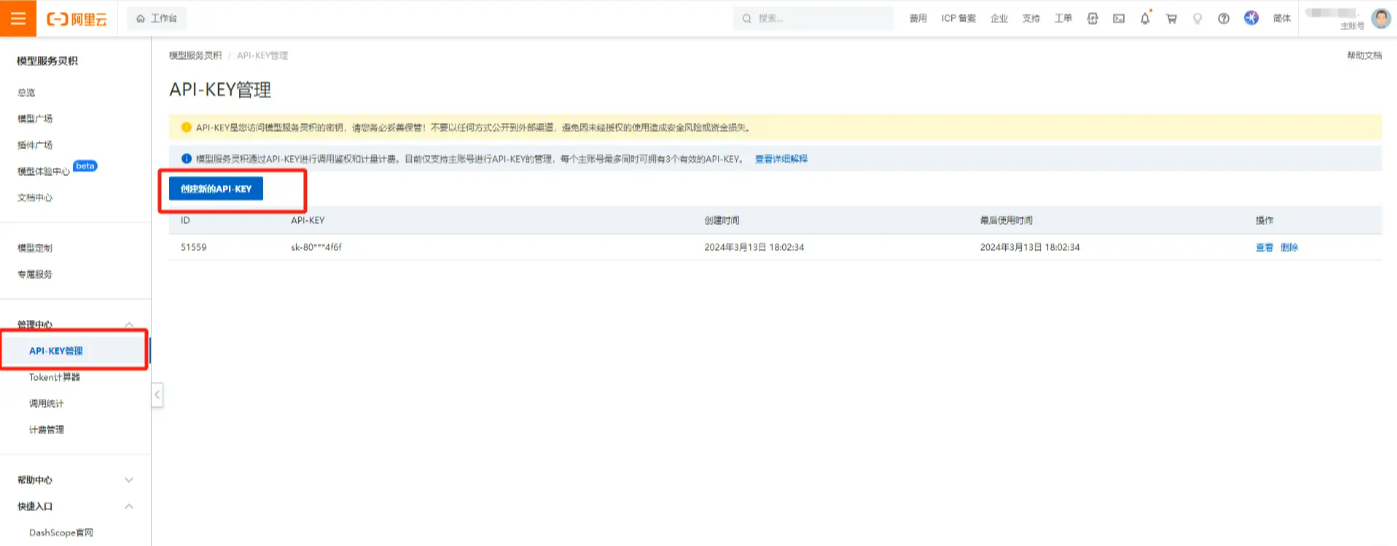The image size is (1397, 546).
Task: Open 帮助文档 link
Action: pos(1364,55)
